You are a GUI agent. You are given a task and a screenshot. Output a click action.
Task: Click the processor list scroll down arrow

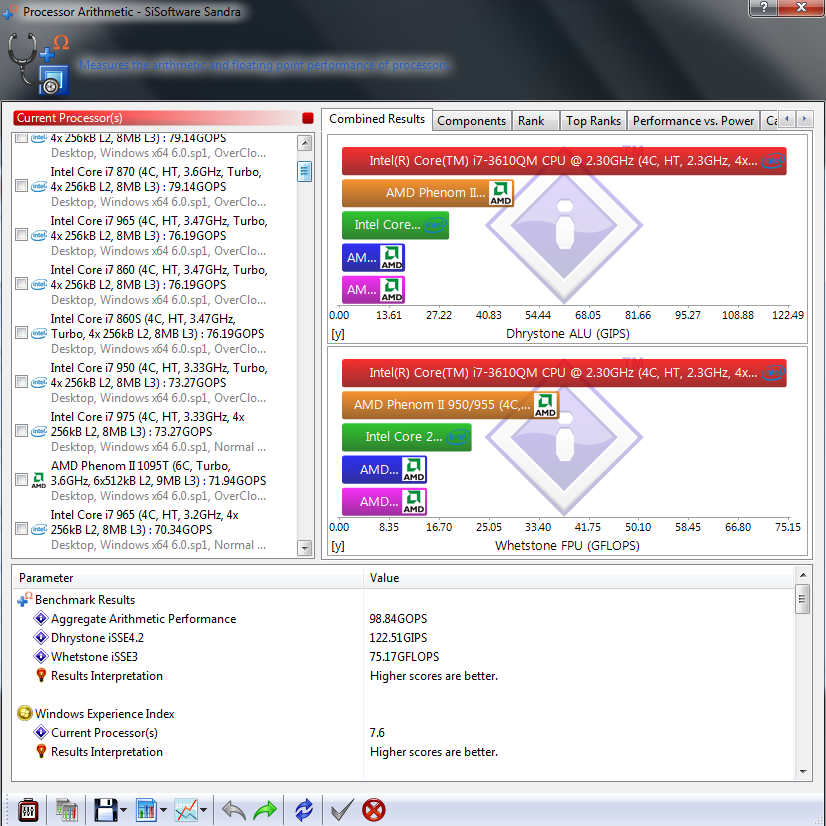point(304,548)
